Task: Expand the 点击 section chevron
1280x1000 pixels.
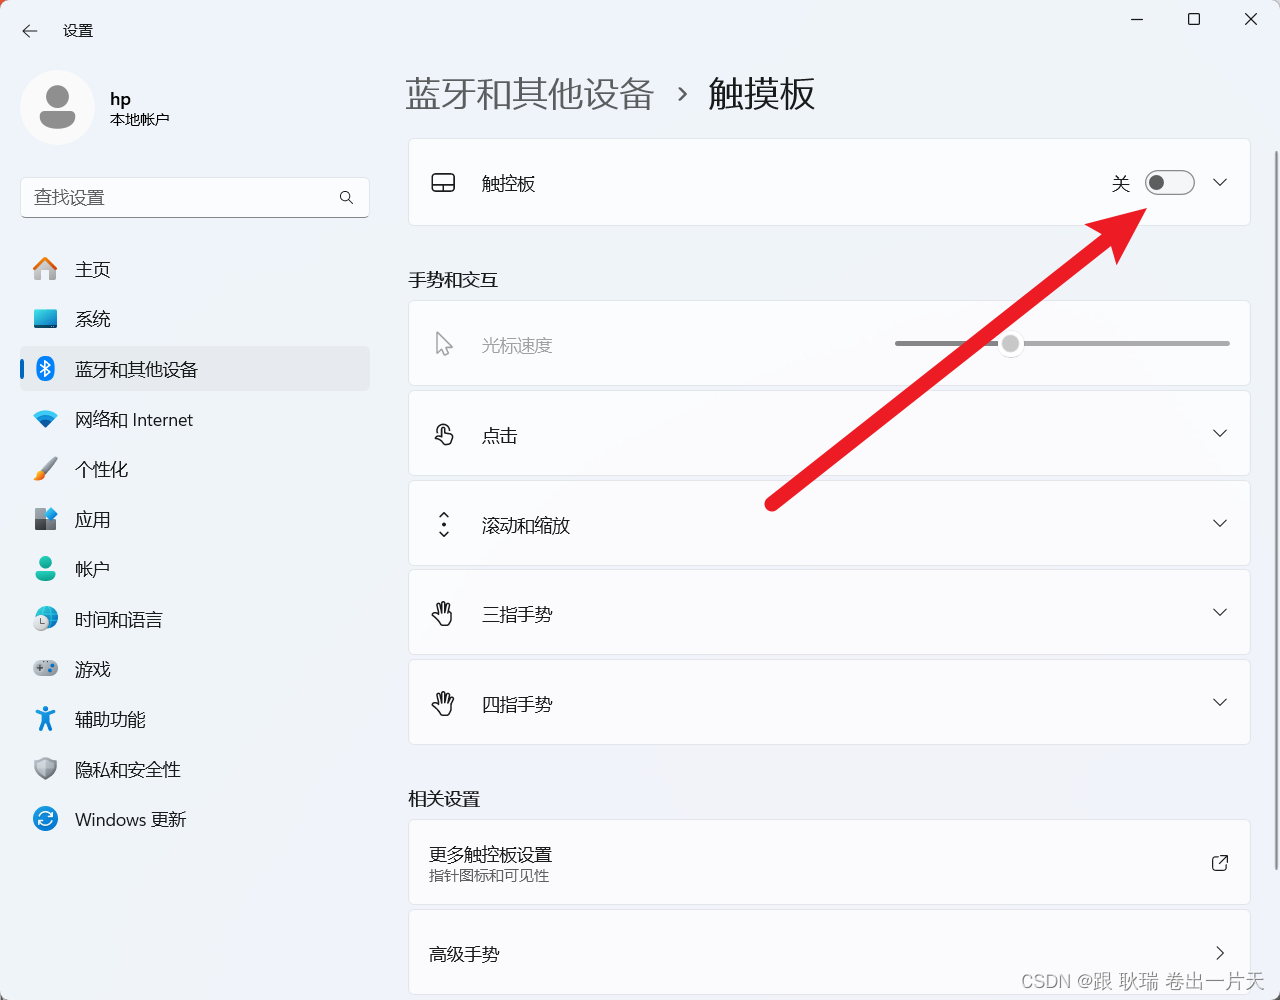Action: (1220, 433)
